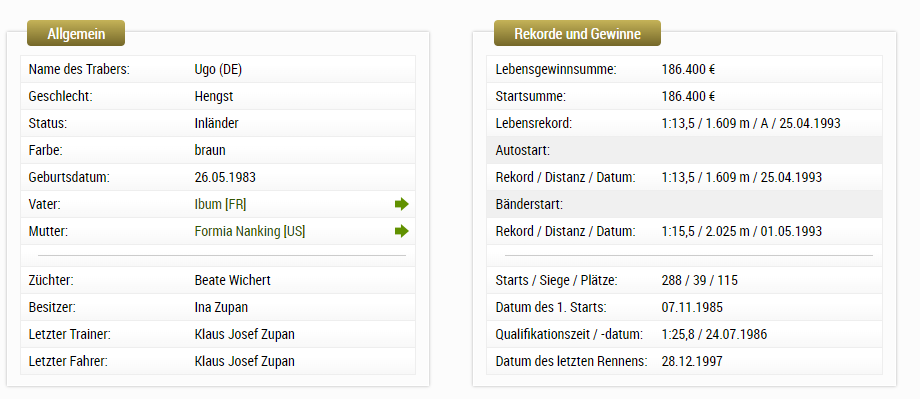The height and width of the screenshot is (399, 920).
Task: Click the Lebensgewinnsumme value 186.400 €
Action: [688, 69]
